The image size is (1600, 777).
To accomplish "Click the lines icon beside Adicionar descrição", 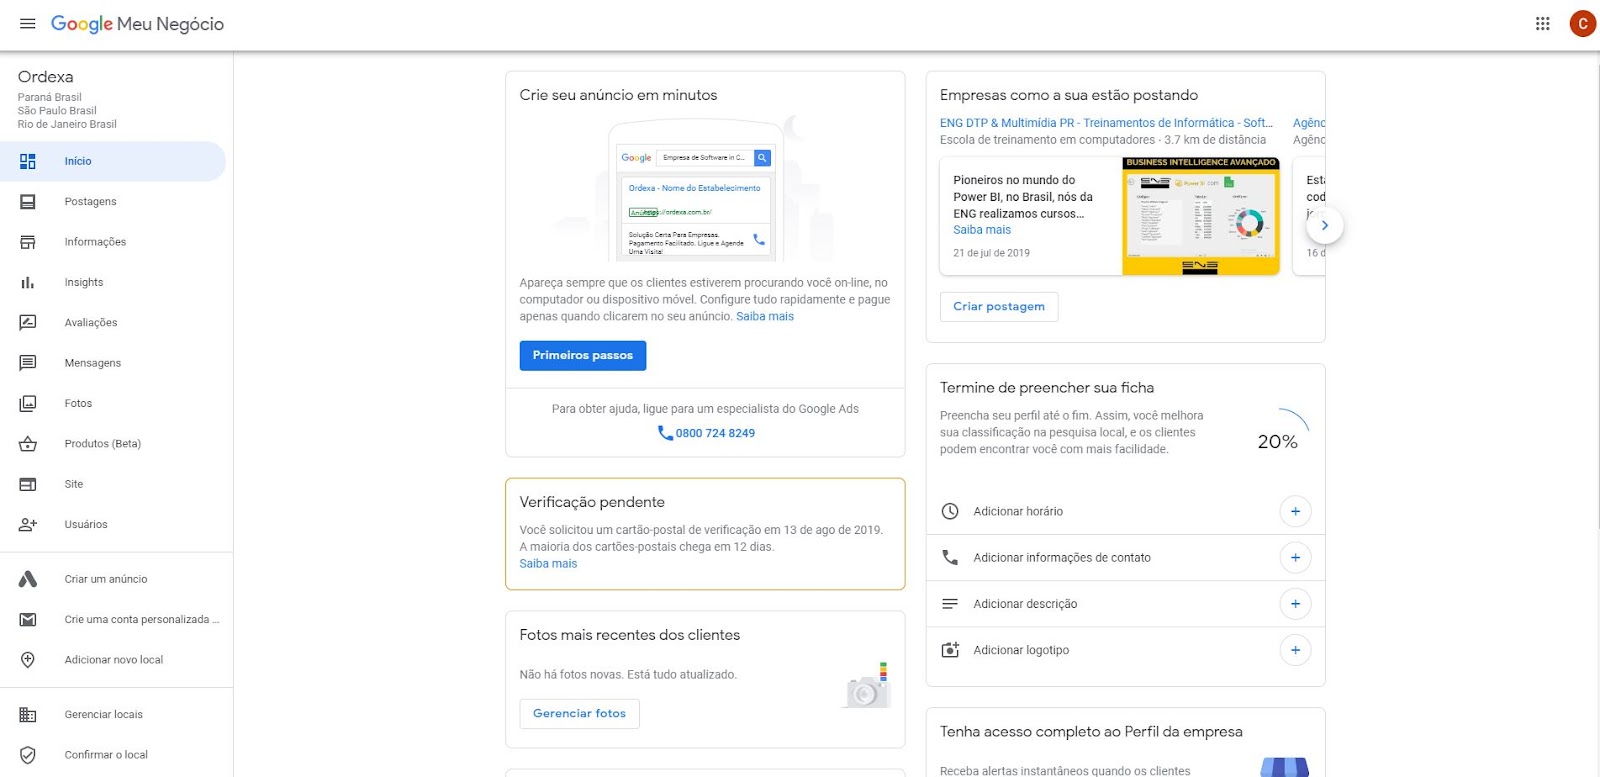I will (950, 604).
